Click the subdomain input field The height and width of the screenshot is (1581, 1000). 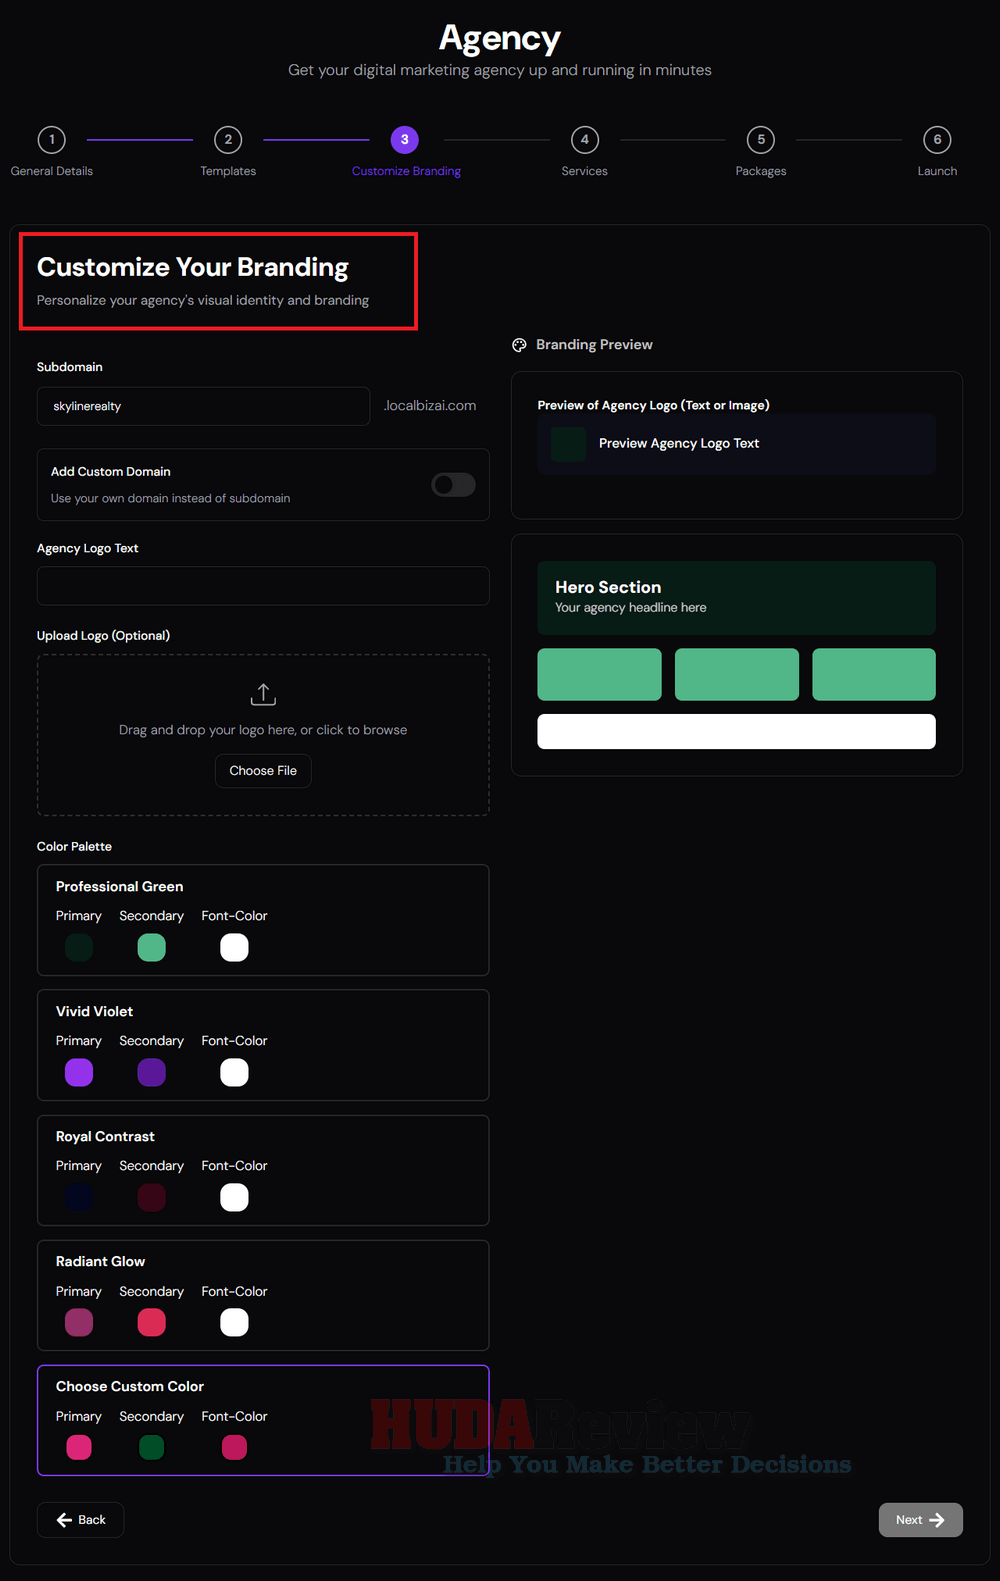(x=203, y=406)
